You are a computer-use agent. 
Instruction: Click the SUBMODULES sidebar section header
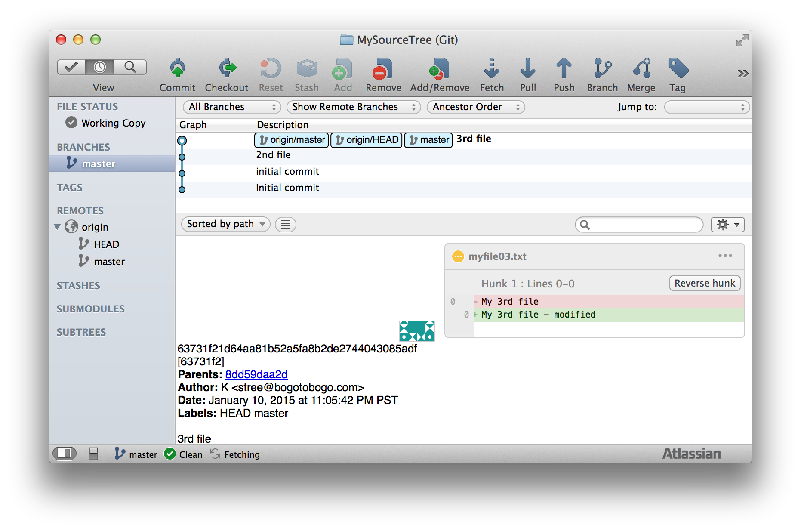pos(90,309)
